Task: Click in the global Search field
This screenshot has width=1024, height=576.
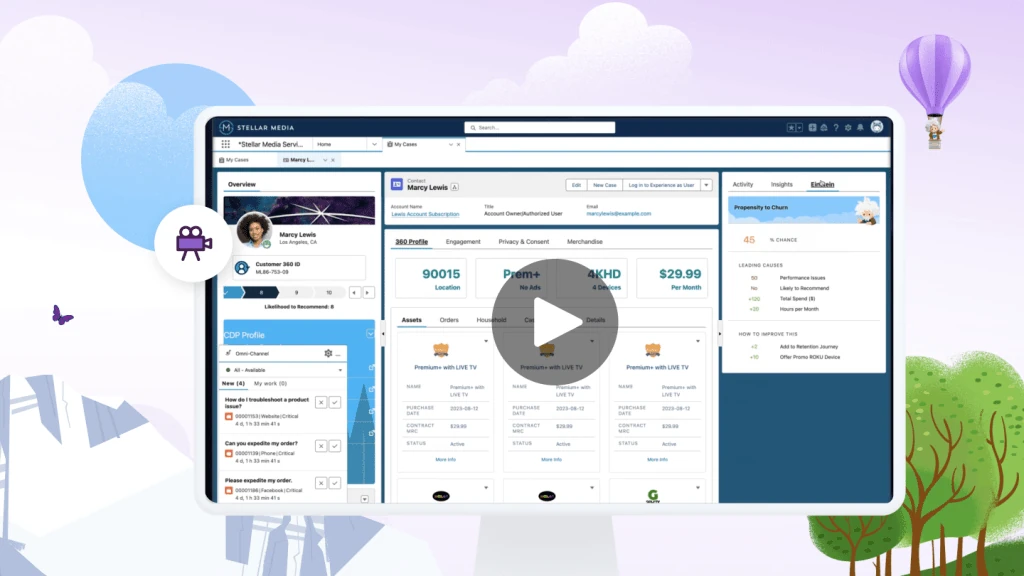Action: (539, 127)
